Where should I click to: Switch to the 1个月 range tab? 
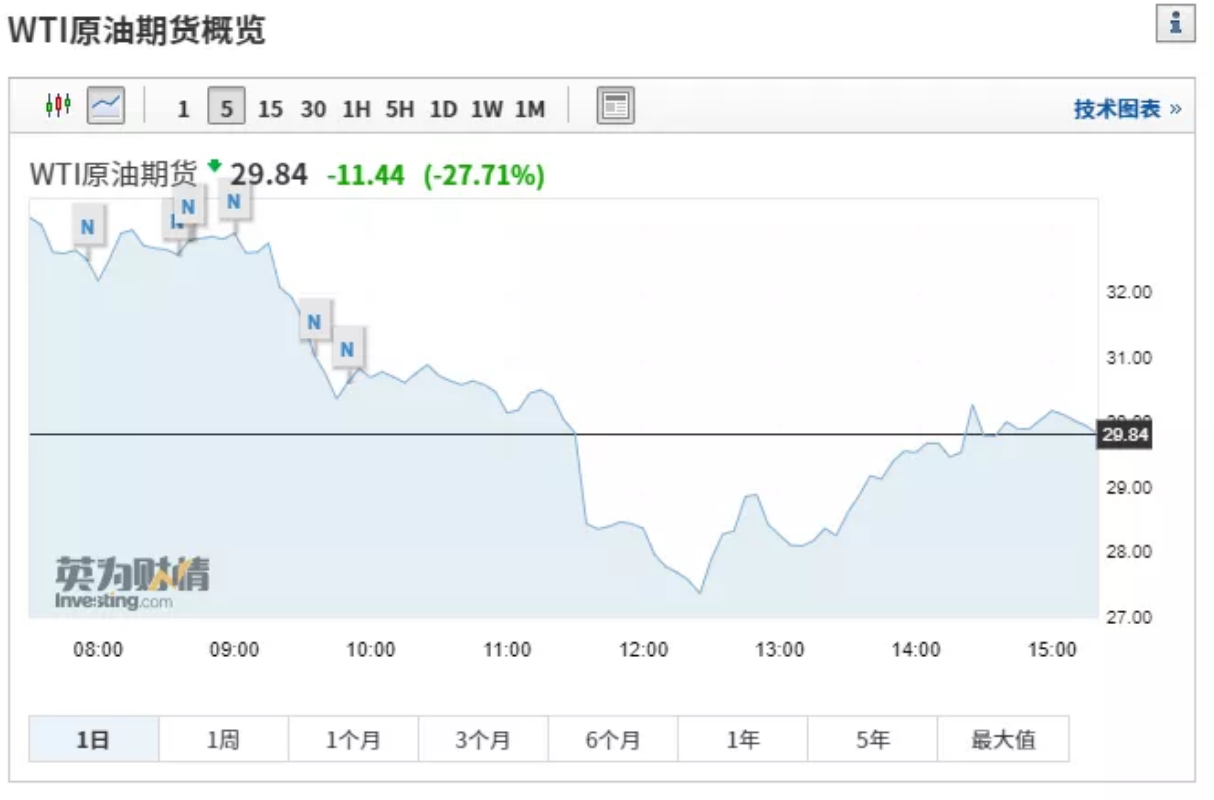tap(353, 740)
